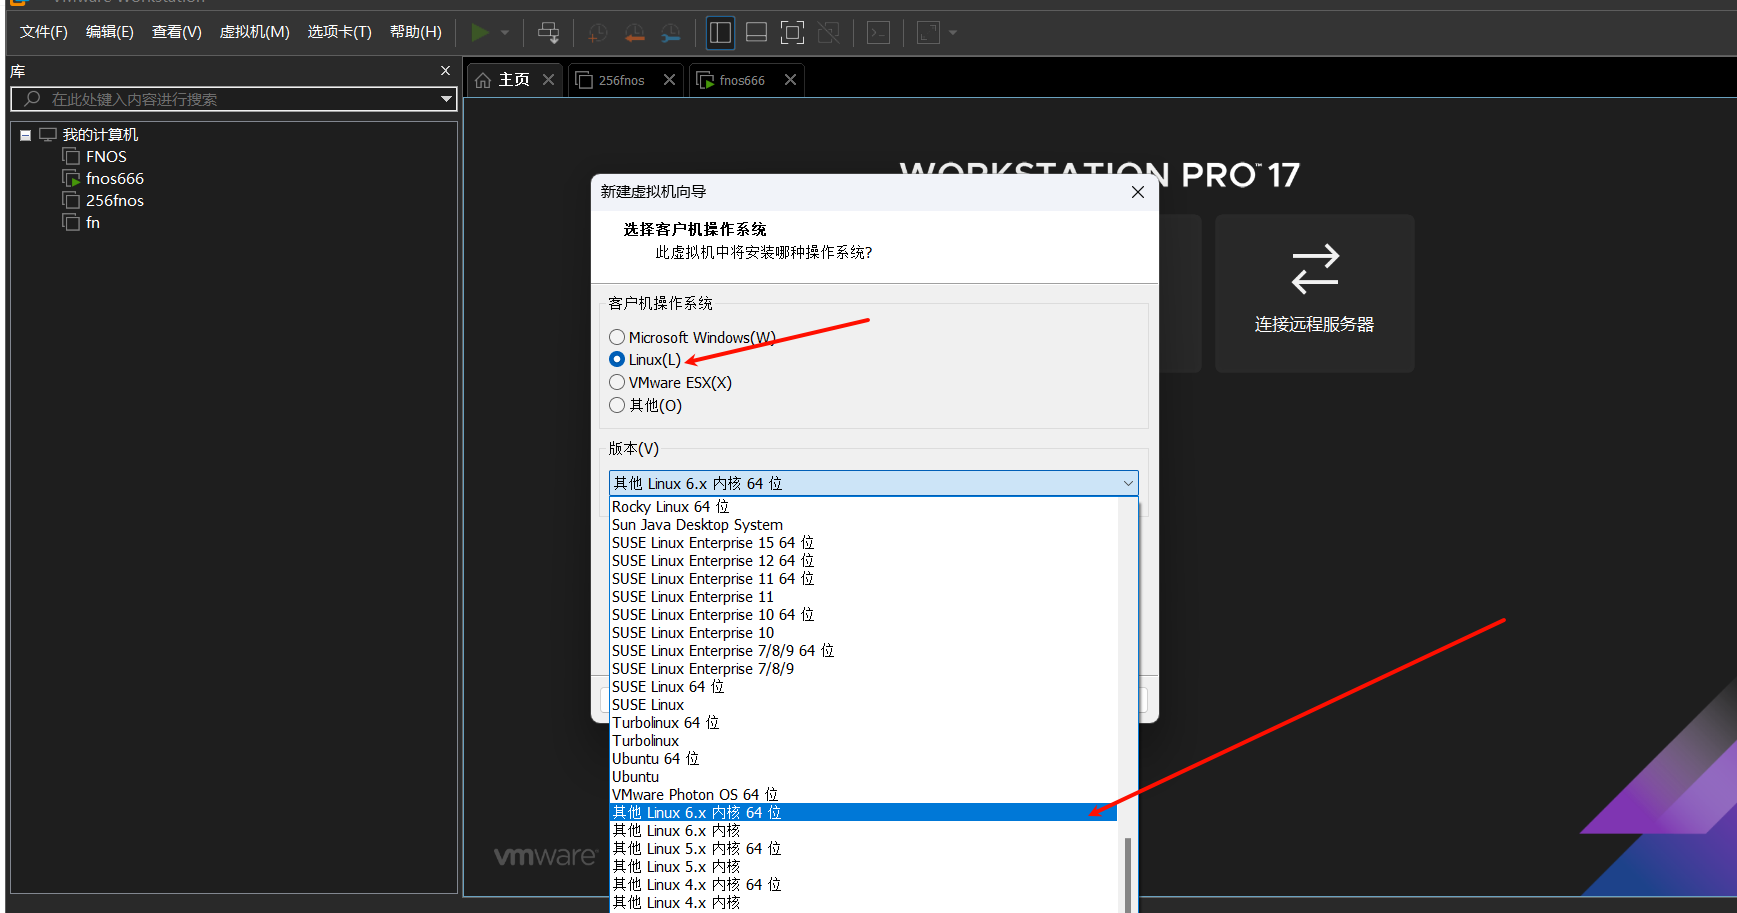Close the 主页 tab
The height and width of the screenshot is (913, 1737).
click(548, 80)
